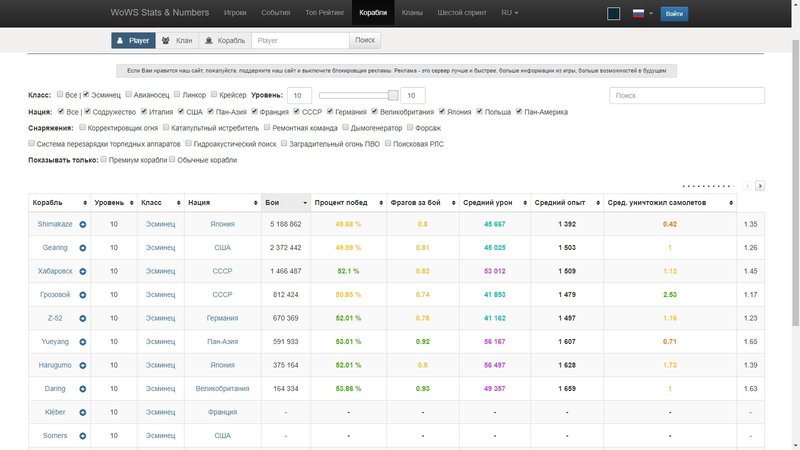The image size is (800, 450).
Task: Click the table scroll left arrow
Action: (747, 186)
